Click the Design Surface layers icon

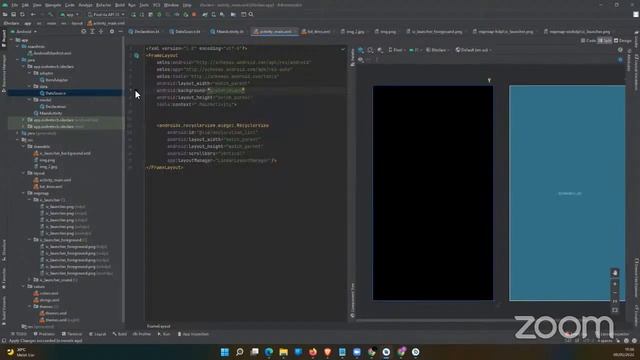[361, 50]
